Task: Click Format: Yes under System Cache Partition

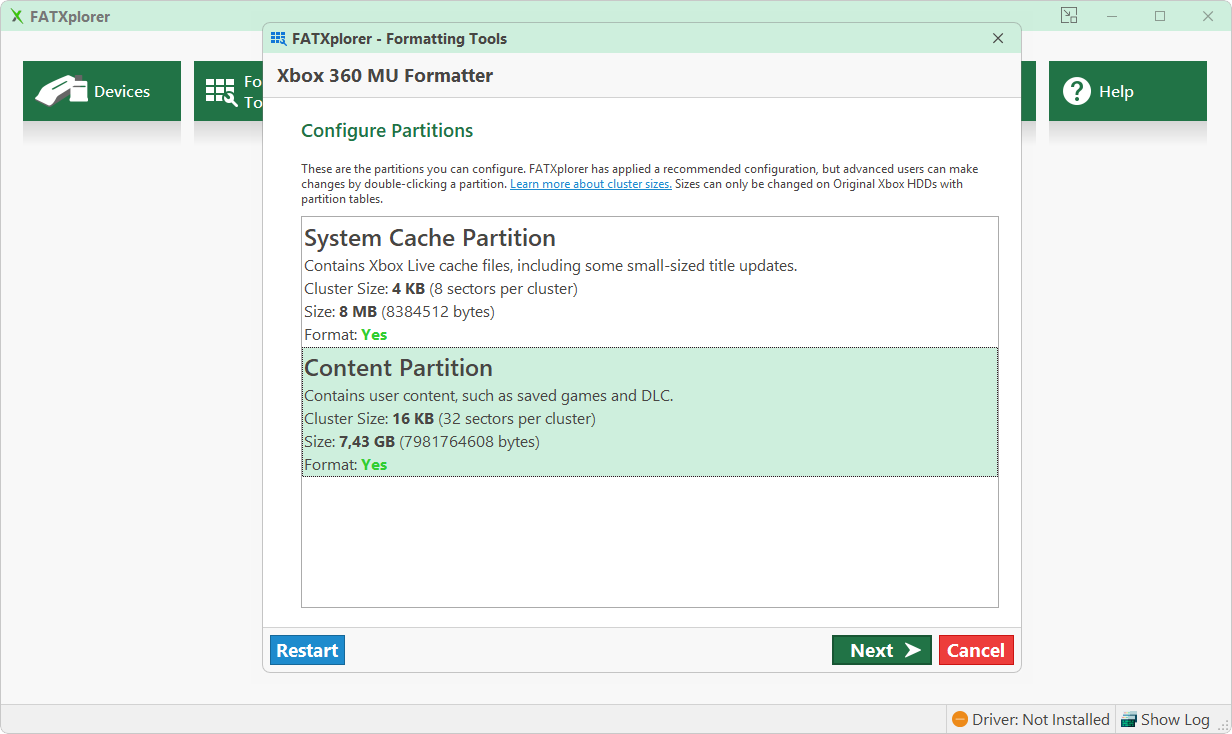Action: pyautogui.click(x=346, y=335)
